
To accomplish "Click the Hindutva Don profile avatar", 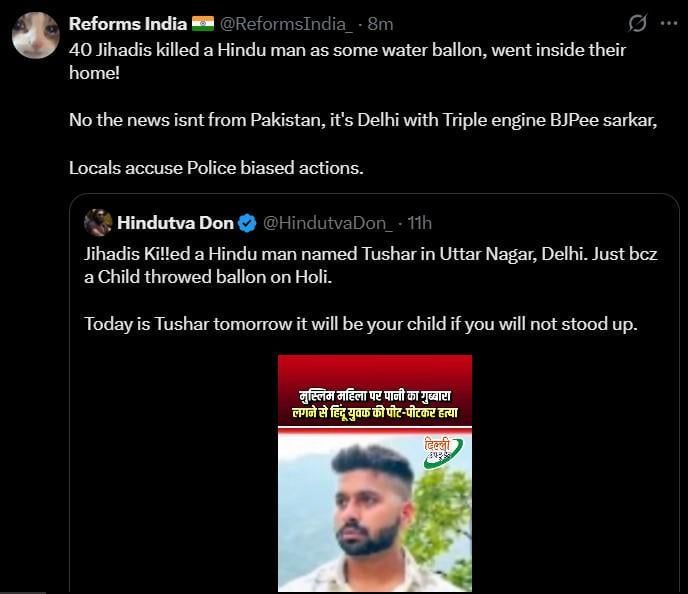I will point(97,222).
